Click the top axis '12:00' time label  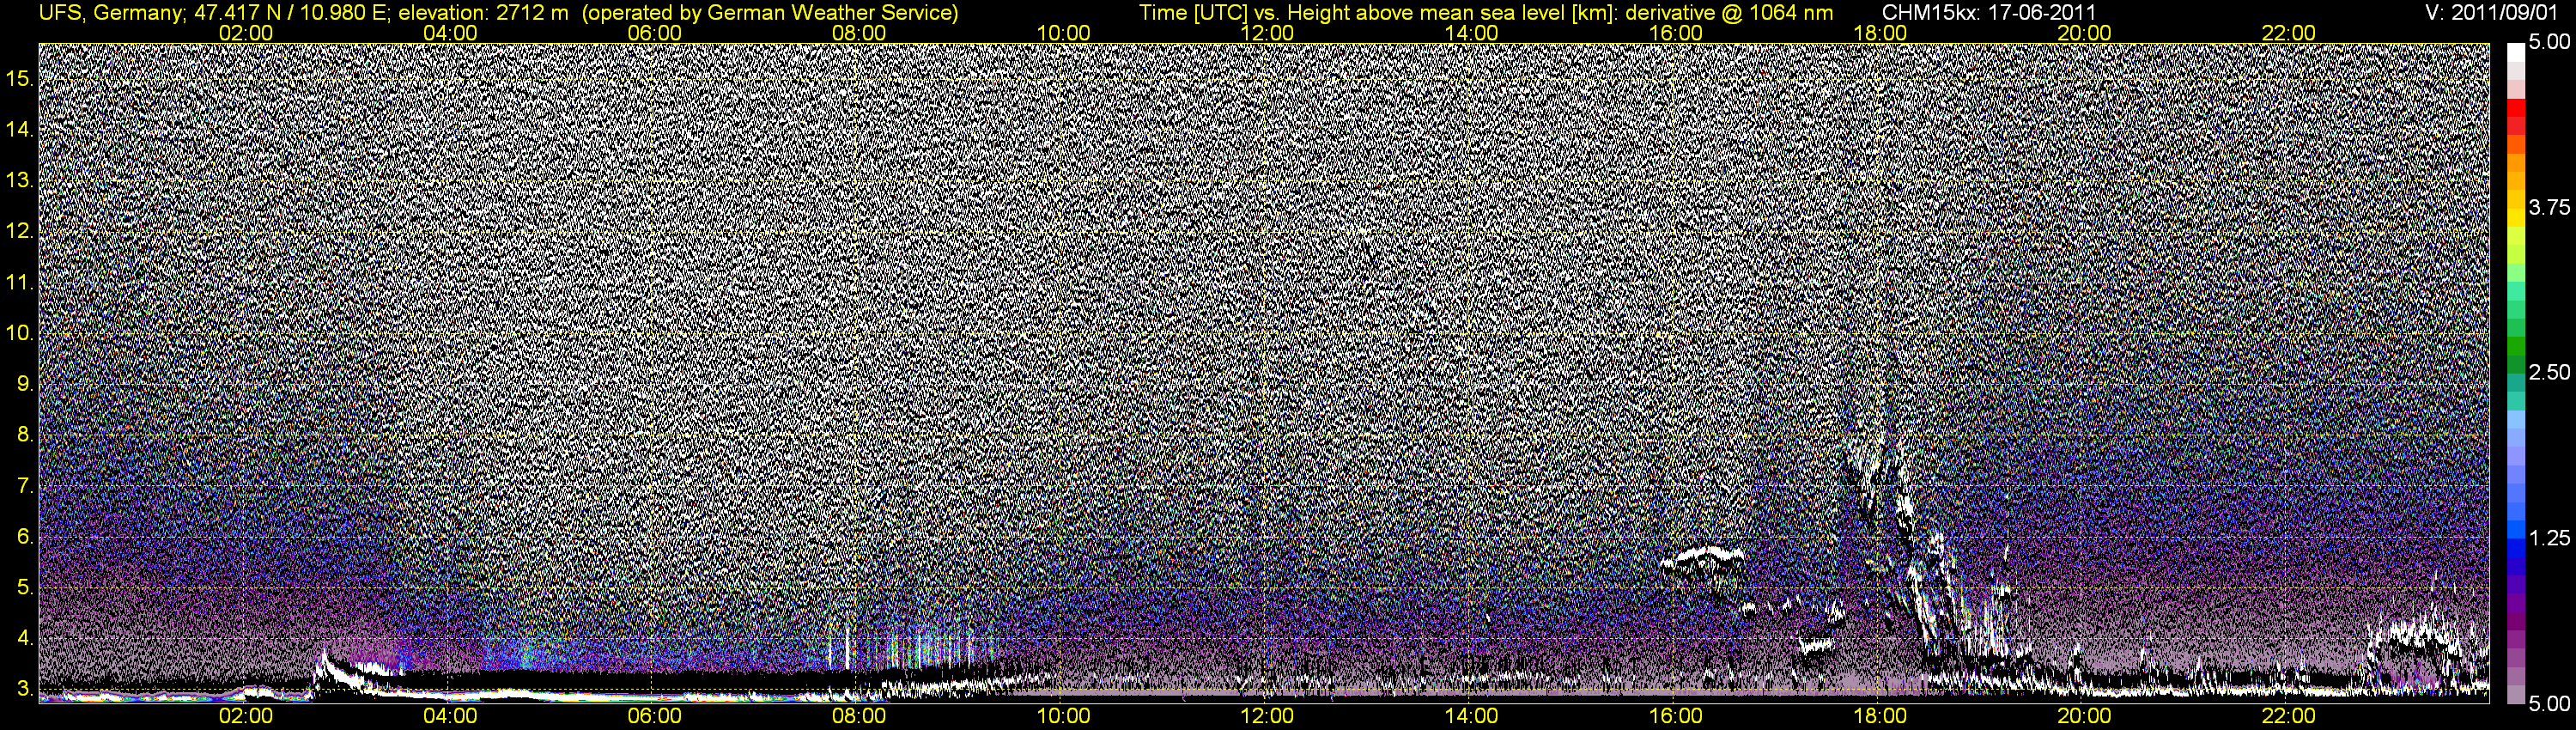coord(1267,33)
